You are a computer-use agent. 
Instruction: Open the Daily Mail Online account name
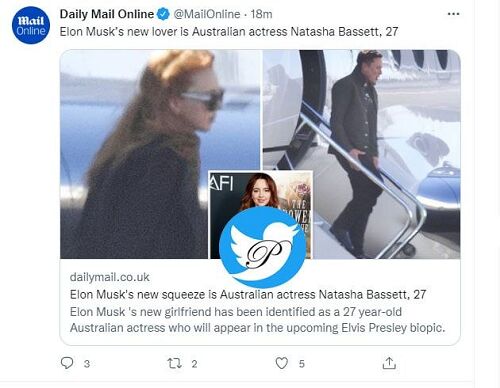pyautogui.click(x=107, y=14)
